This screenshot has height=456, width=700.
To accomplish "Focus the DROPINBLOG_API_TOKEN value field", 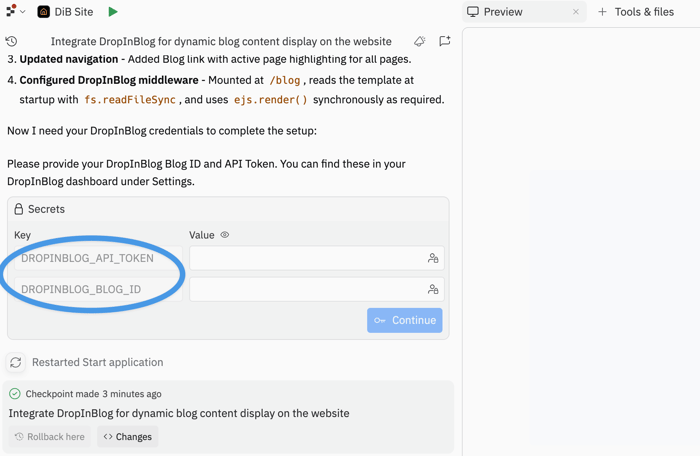I will [x=317, y=258].
